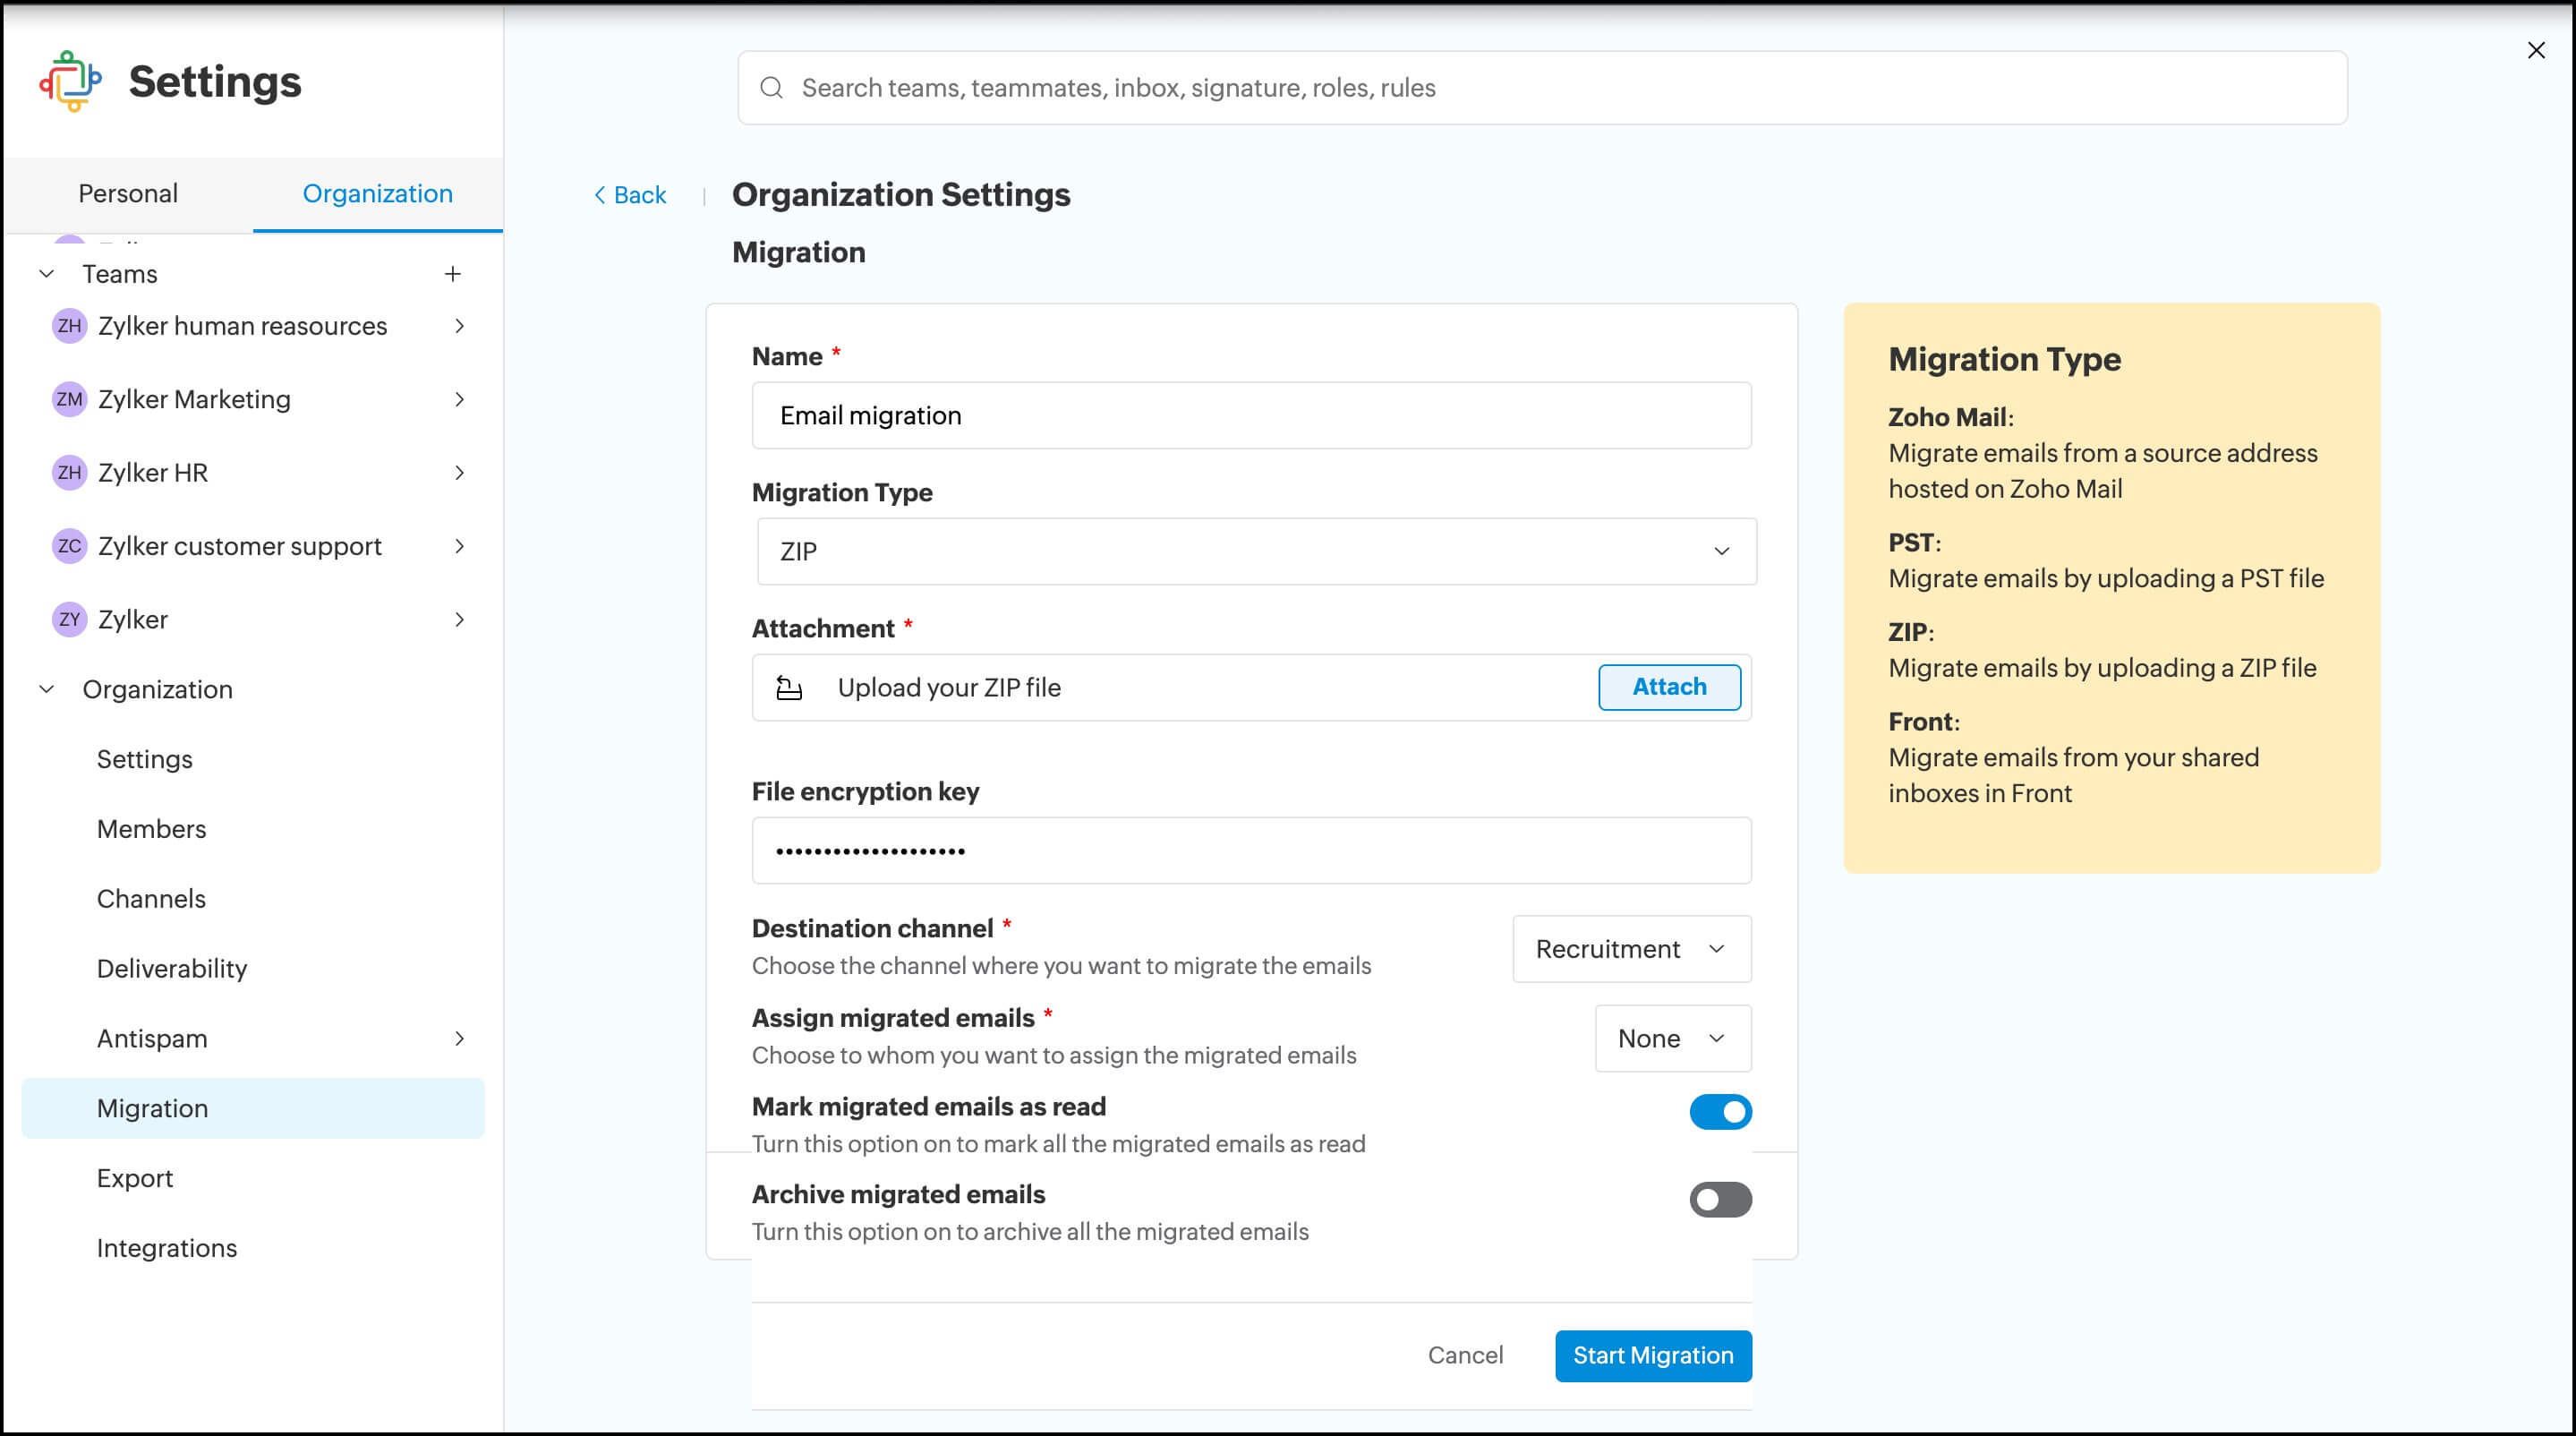The height and width of the screenshot is (1436, 2576).
Task: Click the TeamInbox logo icon
Action: (x=70, y=82)
